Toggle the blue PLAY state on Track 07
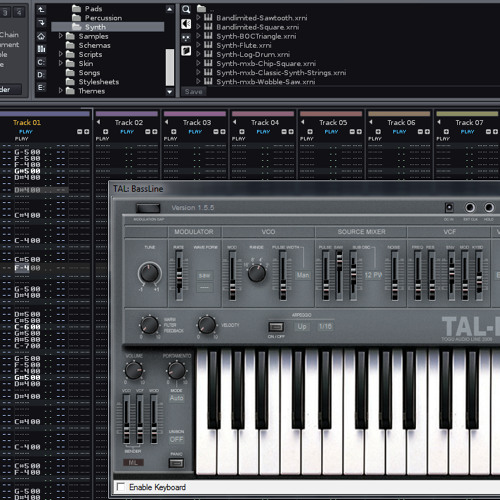The image size is (500, 500). [x=467, y=132]
